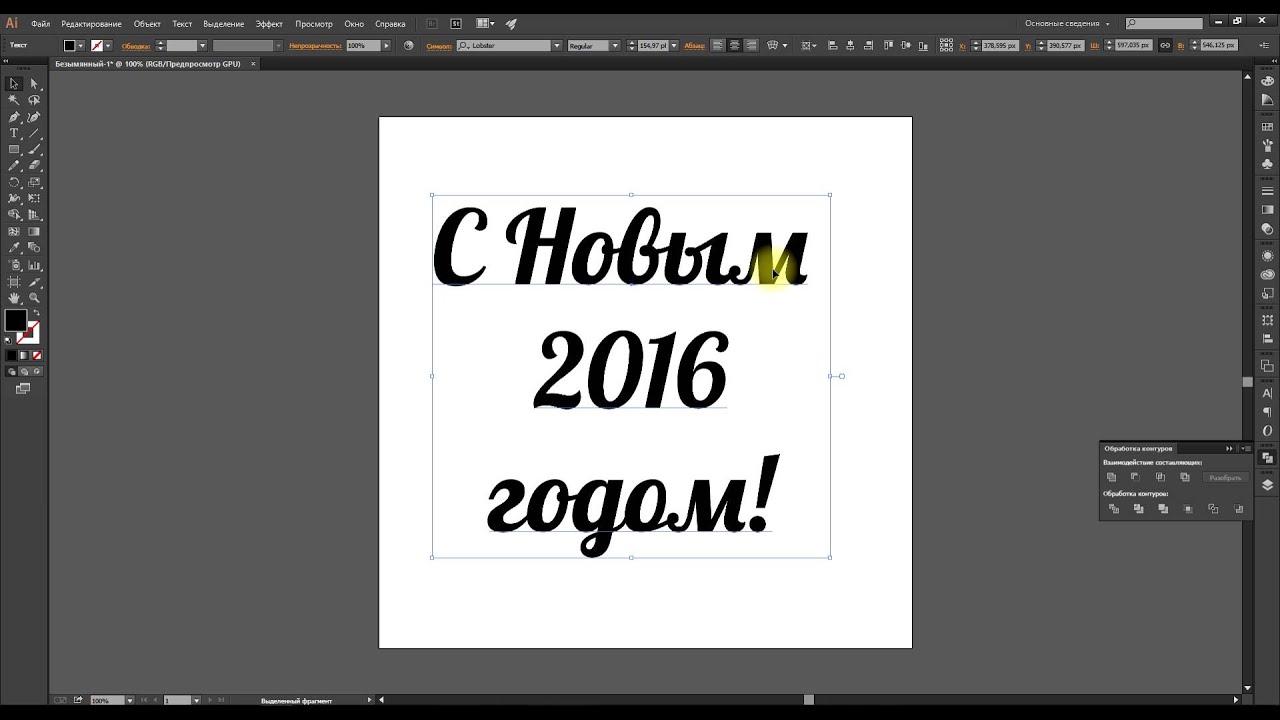Open the Paragraph panel pilcrow icon
Viewport: 1280px width, 720px height.
coord(1268,411)
